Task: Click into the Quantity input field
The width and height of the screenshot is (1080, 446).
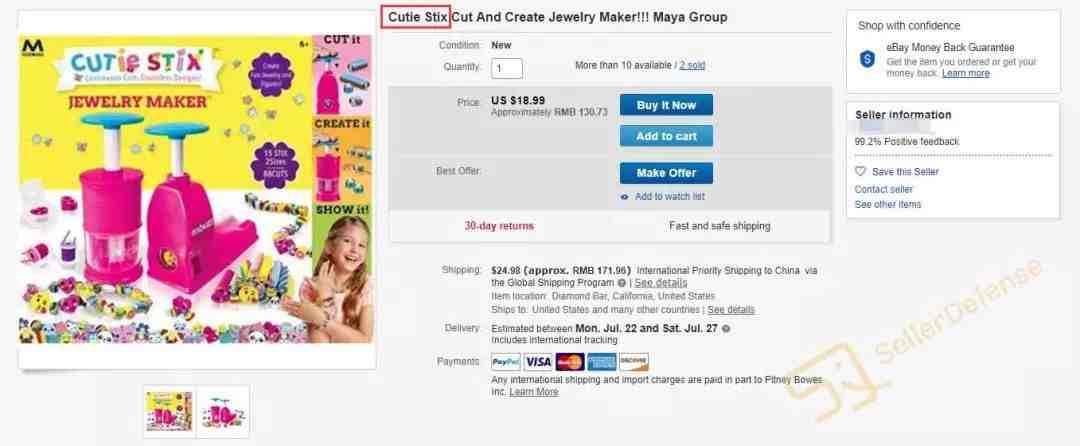Action: tap(507, 68)
